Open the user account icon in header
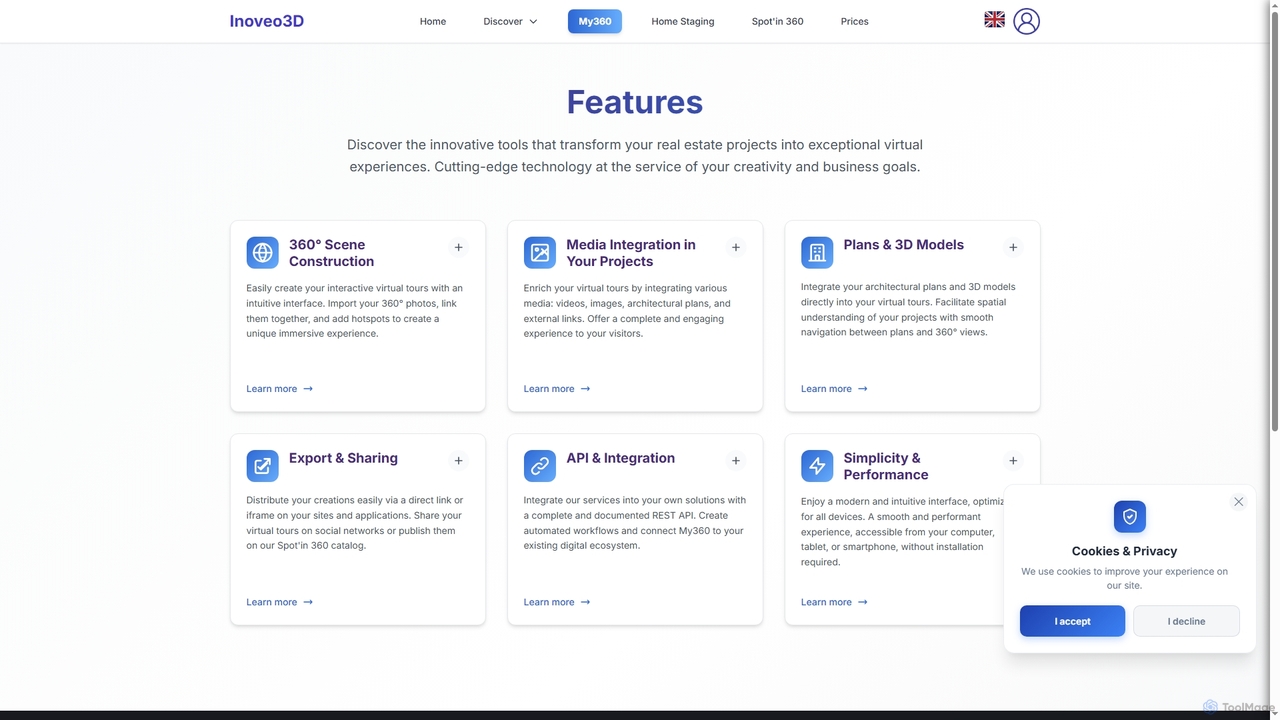 (1026, 21)
